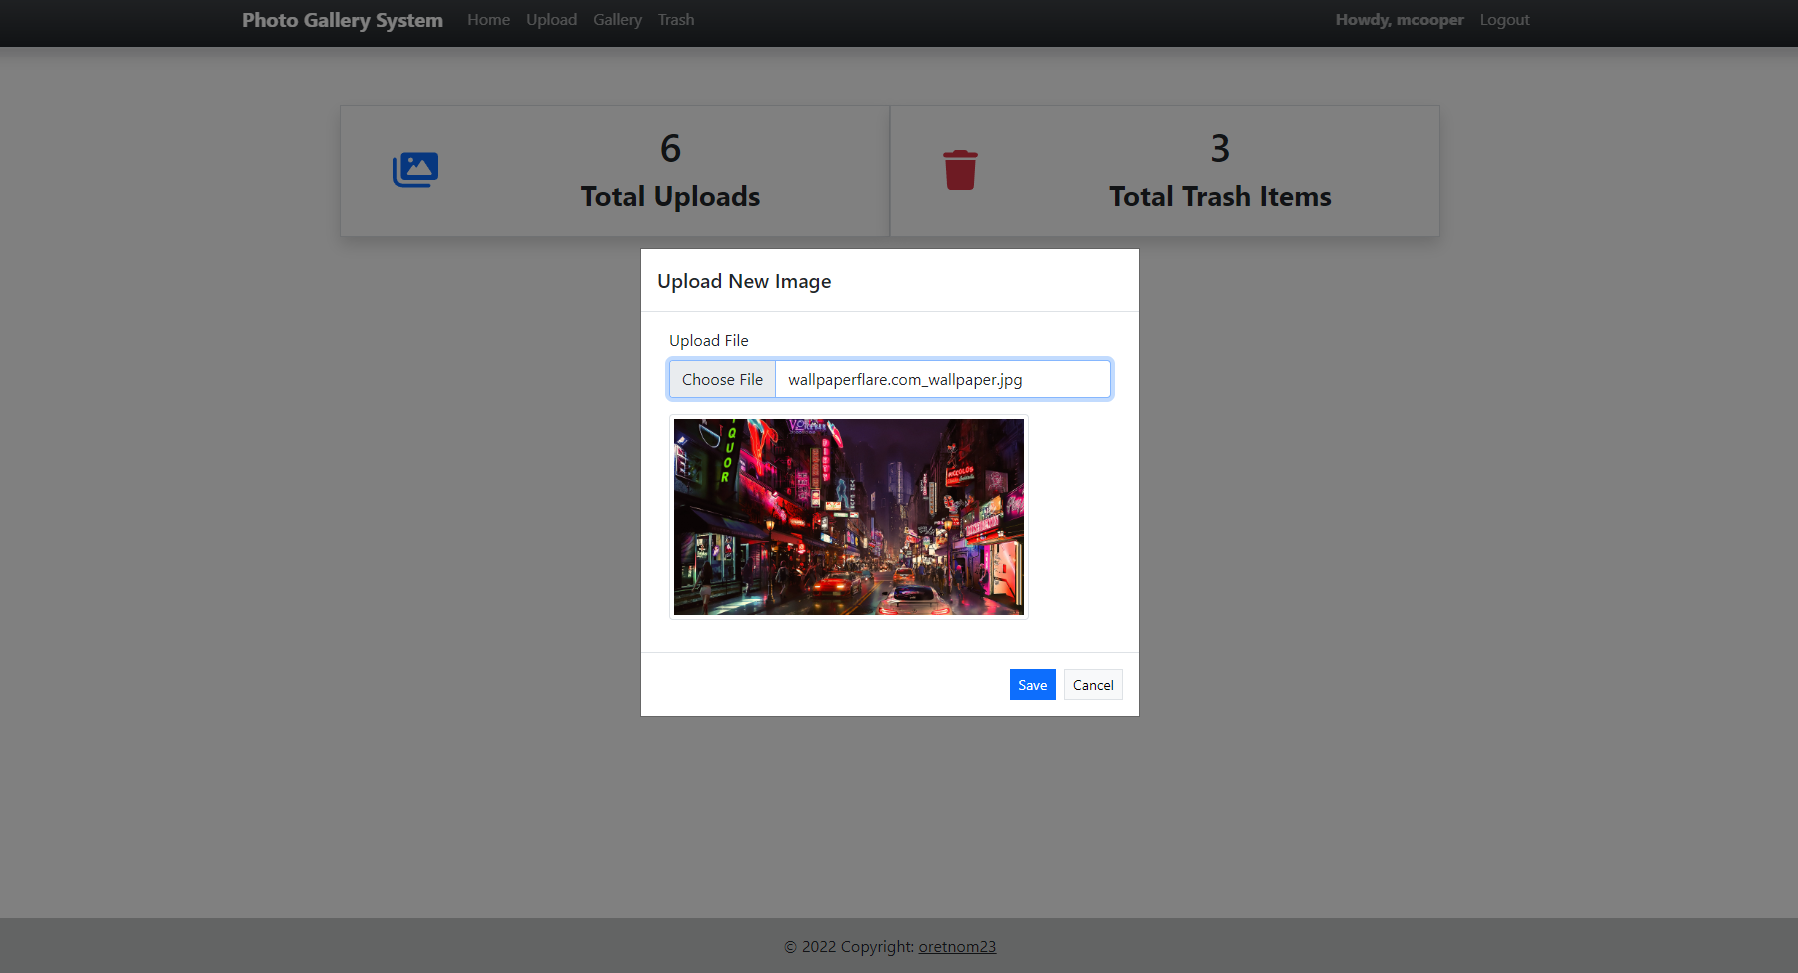Viewport: 1798px width, 973px height.
Task: Click the Upload New Image dialog title
Action: click(744, 281)
